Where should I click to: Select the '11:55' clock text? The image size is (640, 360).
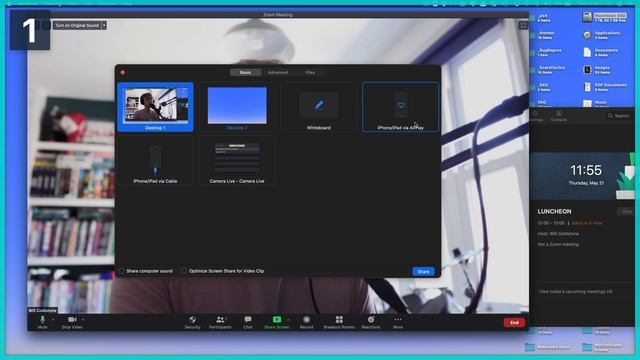pos(586,170)
